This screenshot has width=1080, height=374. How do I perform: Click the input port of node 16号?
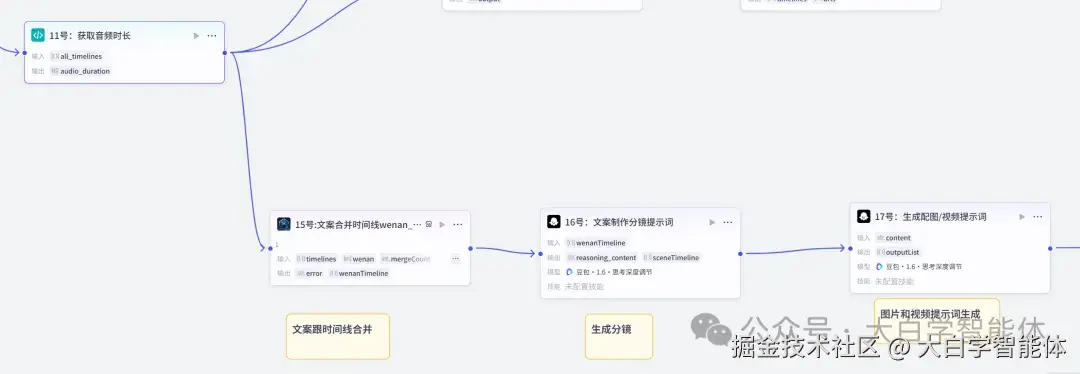tap(540, 253)
